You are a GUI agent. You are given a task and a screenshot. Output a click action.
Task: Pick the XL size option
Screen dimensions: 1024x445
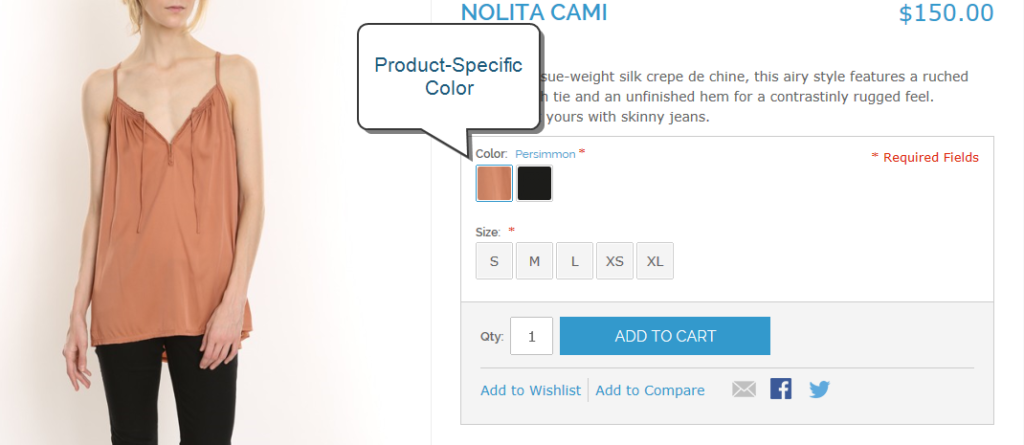point(655,261)
